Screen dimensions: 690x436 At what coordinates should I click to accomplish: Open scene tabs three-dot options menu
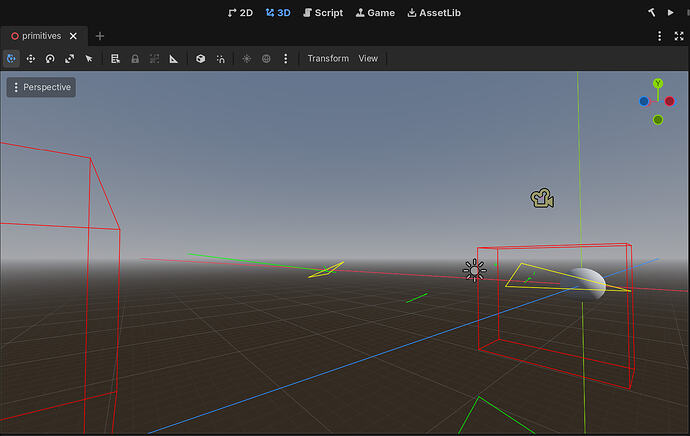click(x=659, y=36)
